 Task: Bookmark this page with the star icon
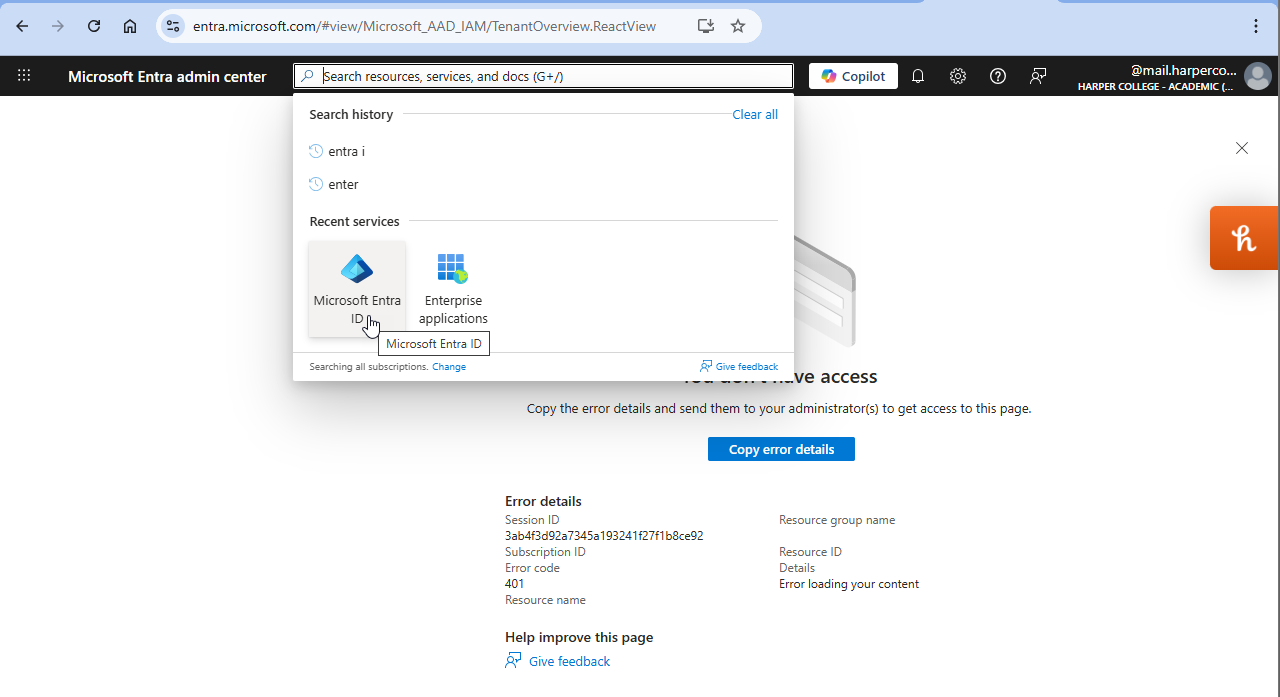(x=738, y=27)
